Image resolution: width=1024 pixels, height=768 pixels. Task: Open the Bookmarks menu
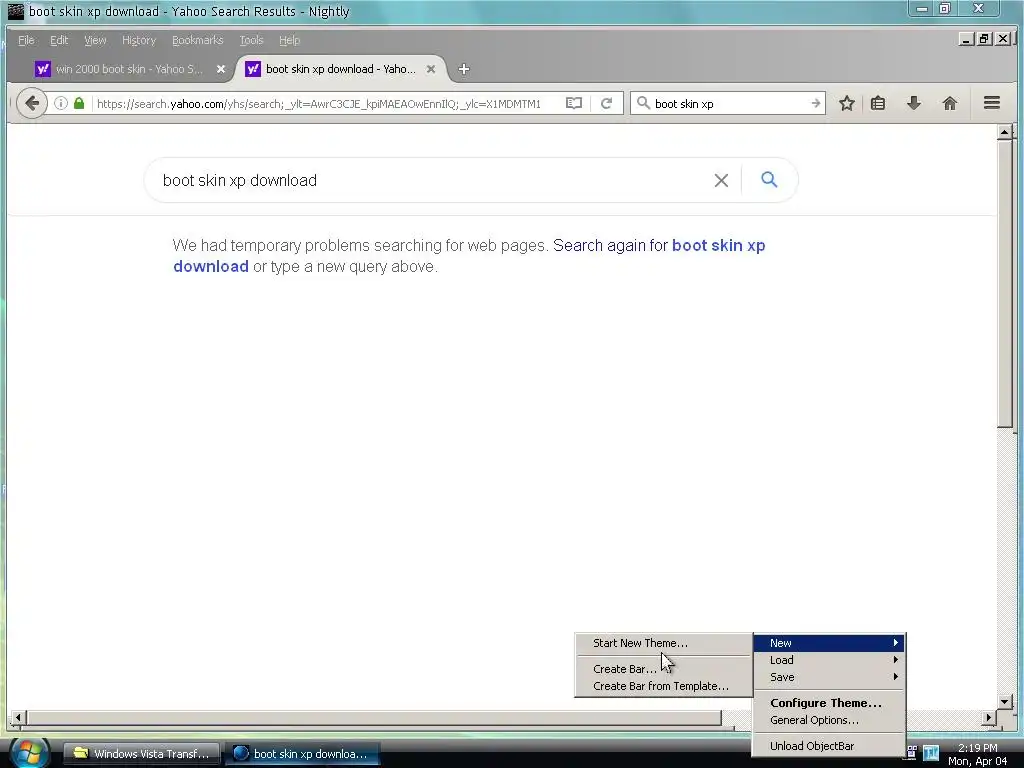197,40
